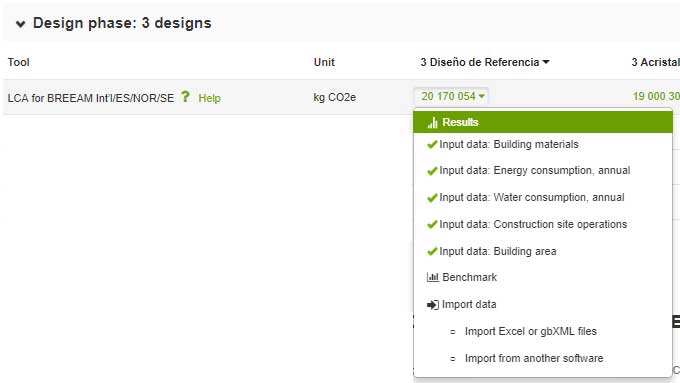Click the green checkmark beside Building area

click(432, 252)
